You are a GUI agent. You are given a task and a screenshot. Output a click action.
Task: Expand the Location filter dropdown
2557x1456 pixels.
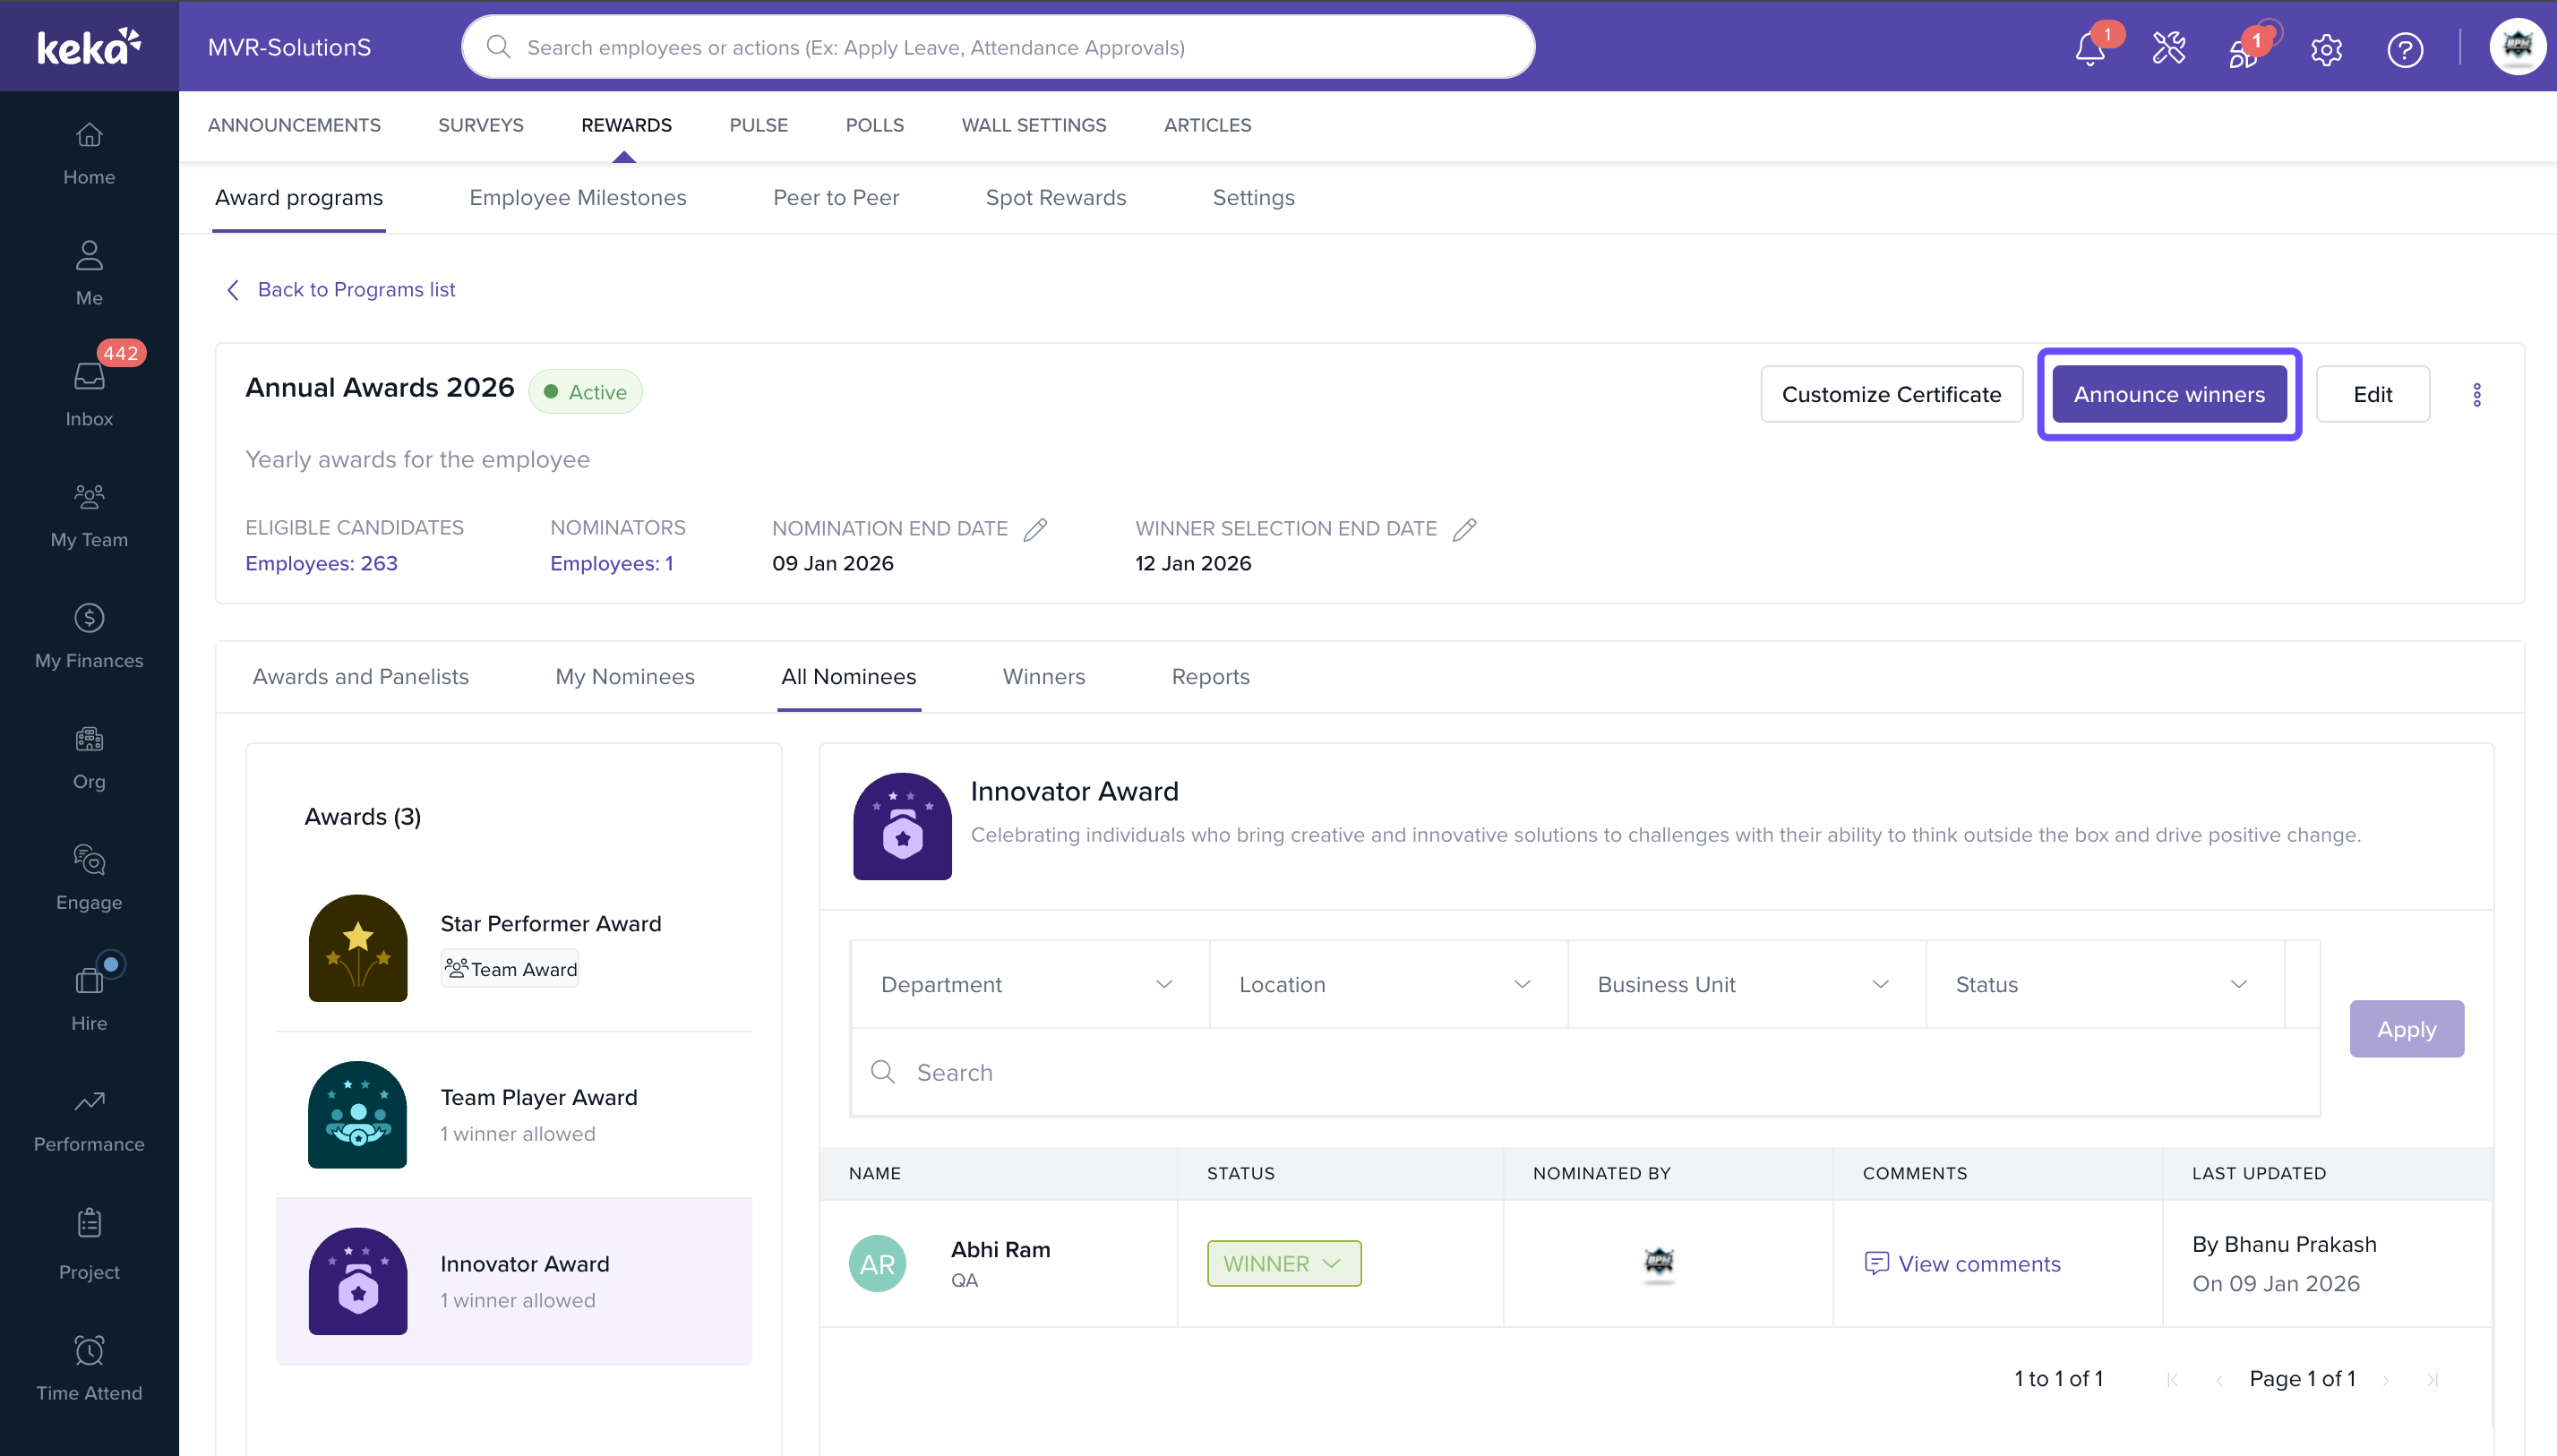click(1386, 984)
